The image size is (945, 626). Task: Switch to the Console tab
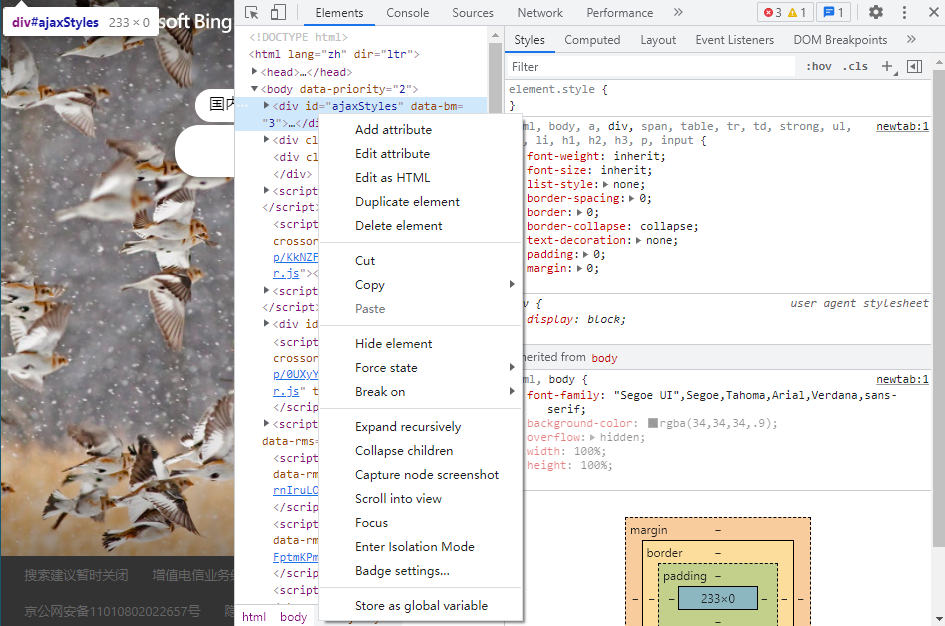point(408,13)
